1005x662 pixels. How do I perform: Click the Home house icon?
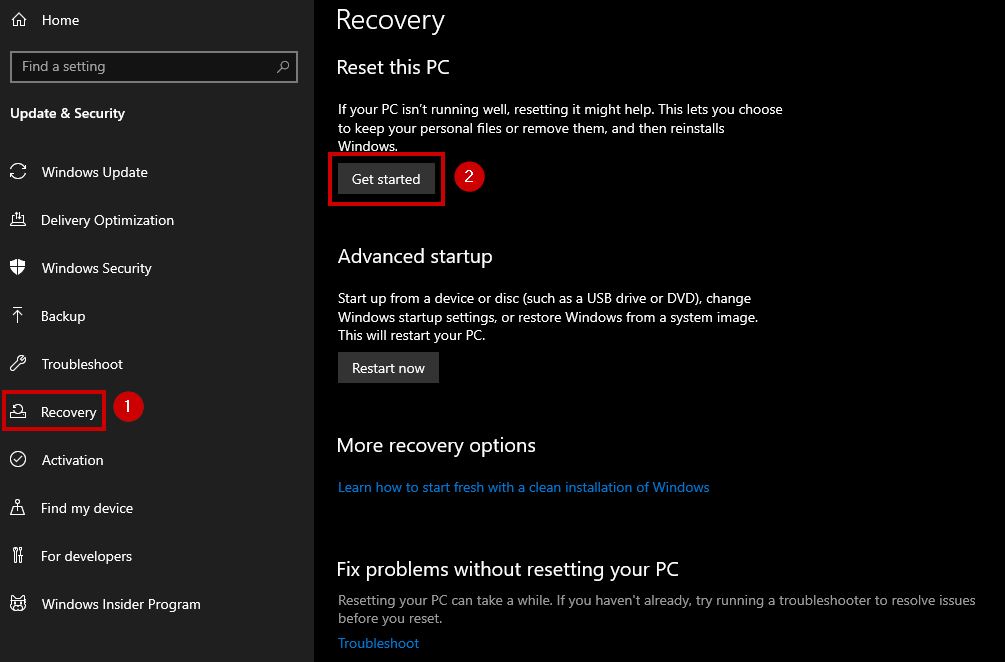(18, 20)
